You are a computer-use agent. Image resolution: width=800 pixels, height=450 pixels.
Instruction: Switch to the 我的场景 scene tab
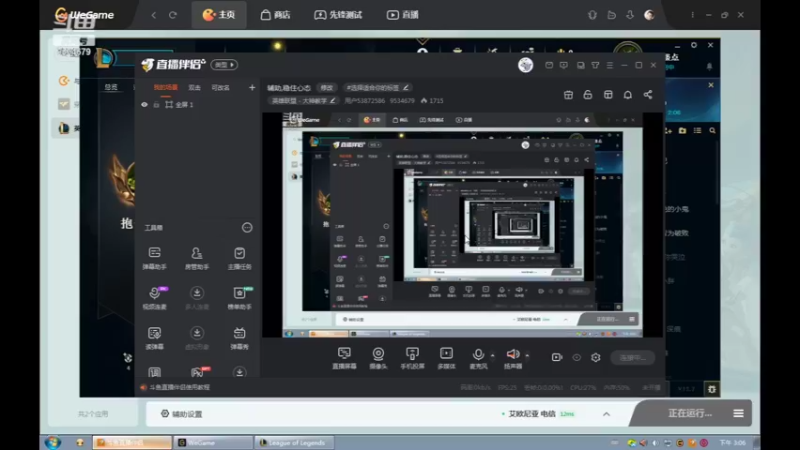pos(166,88)
